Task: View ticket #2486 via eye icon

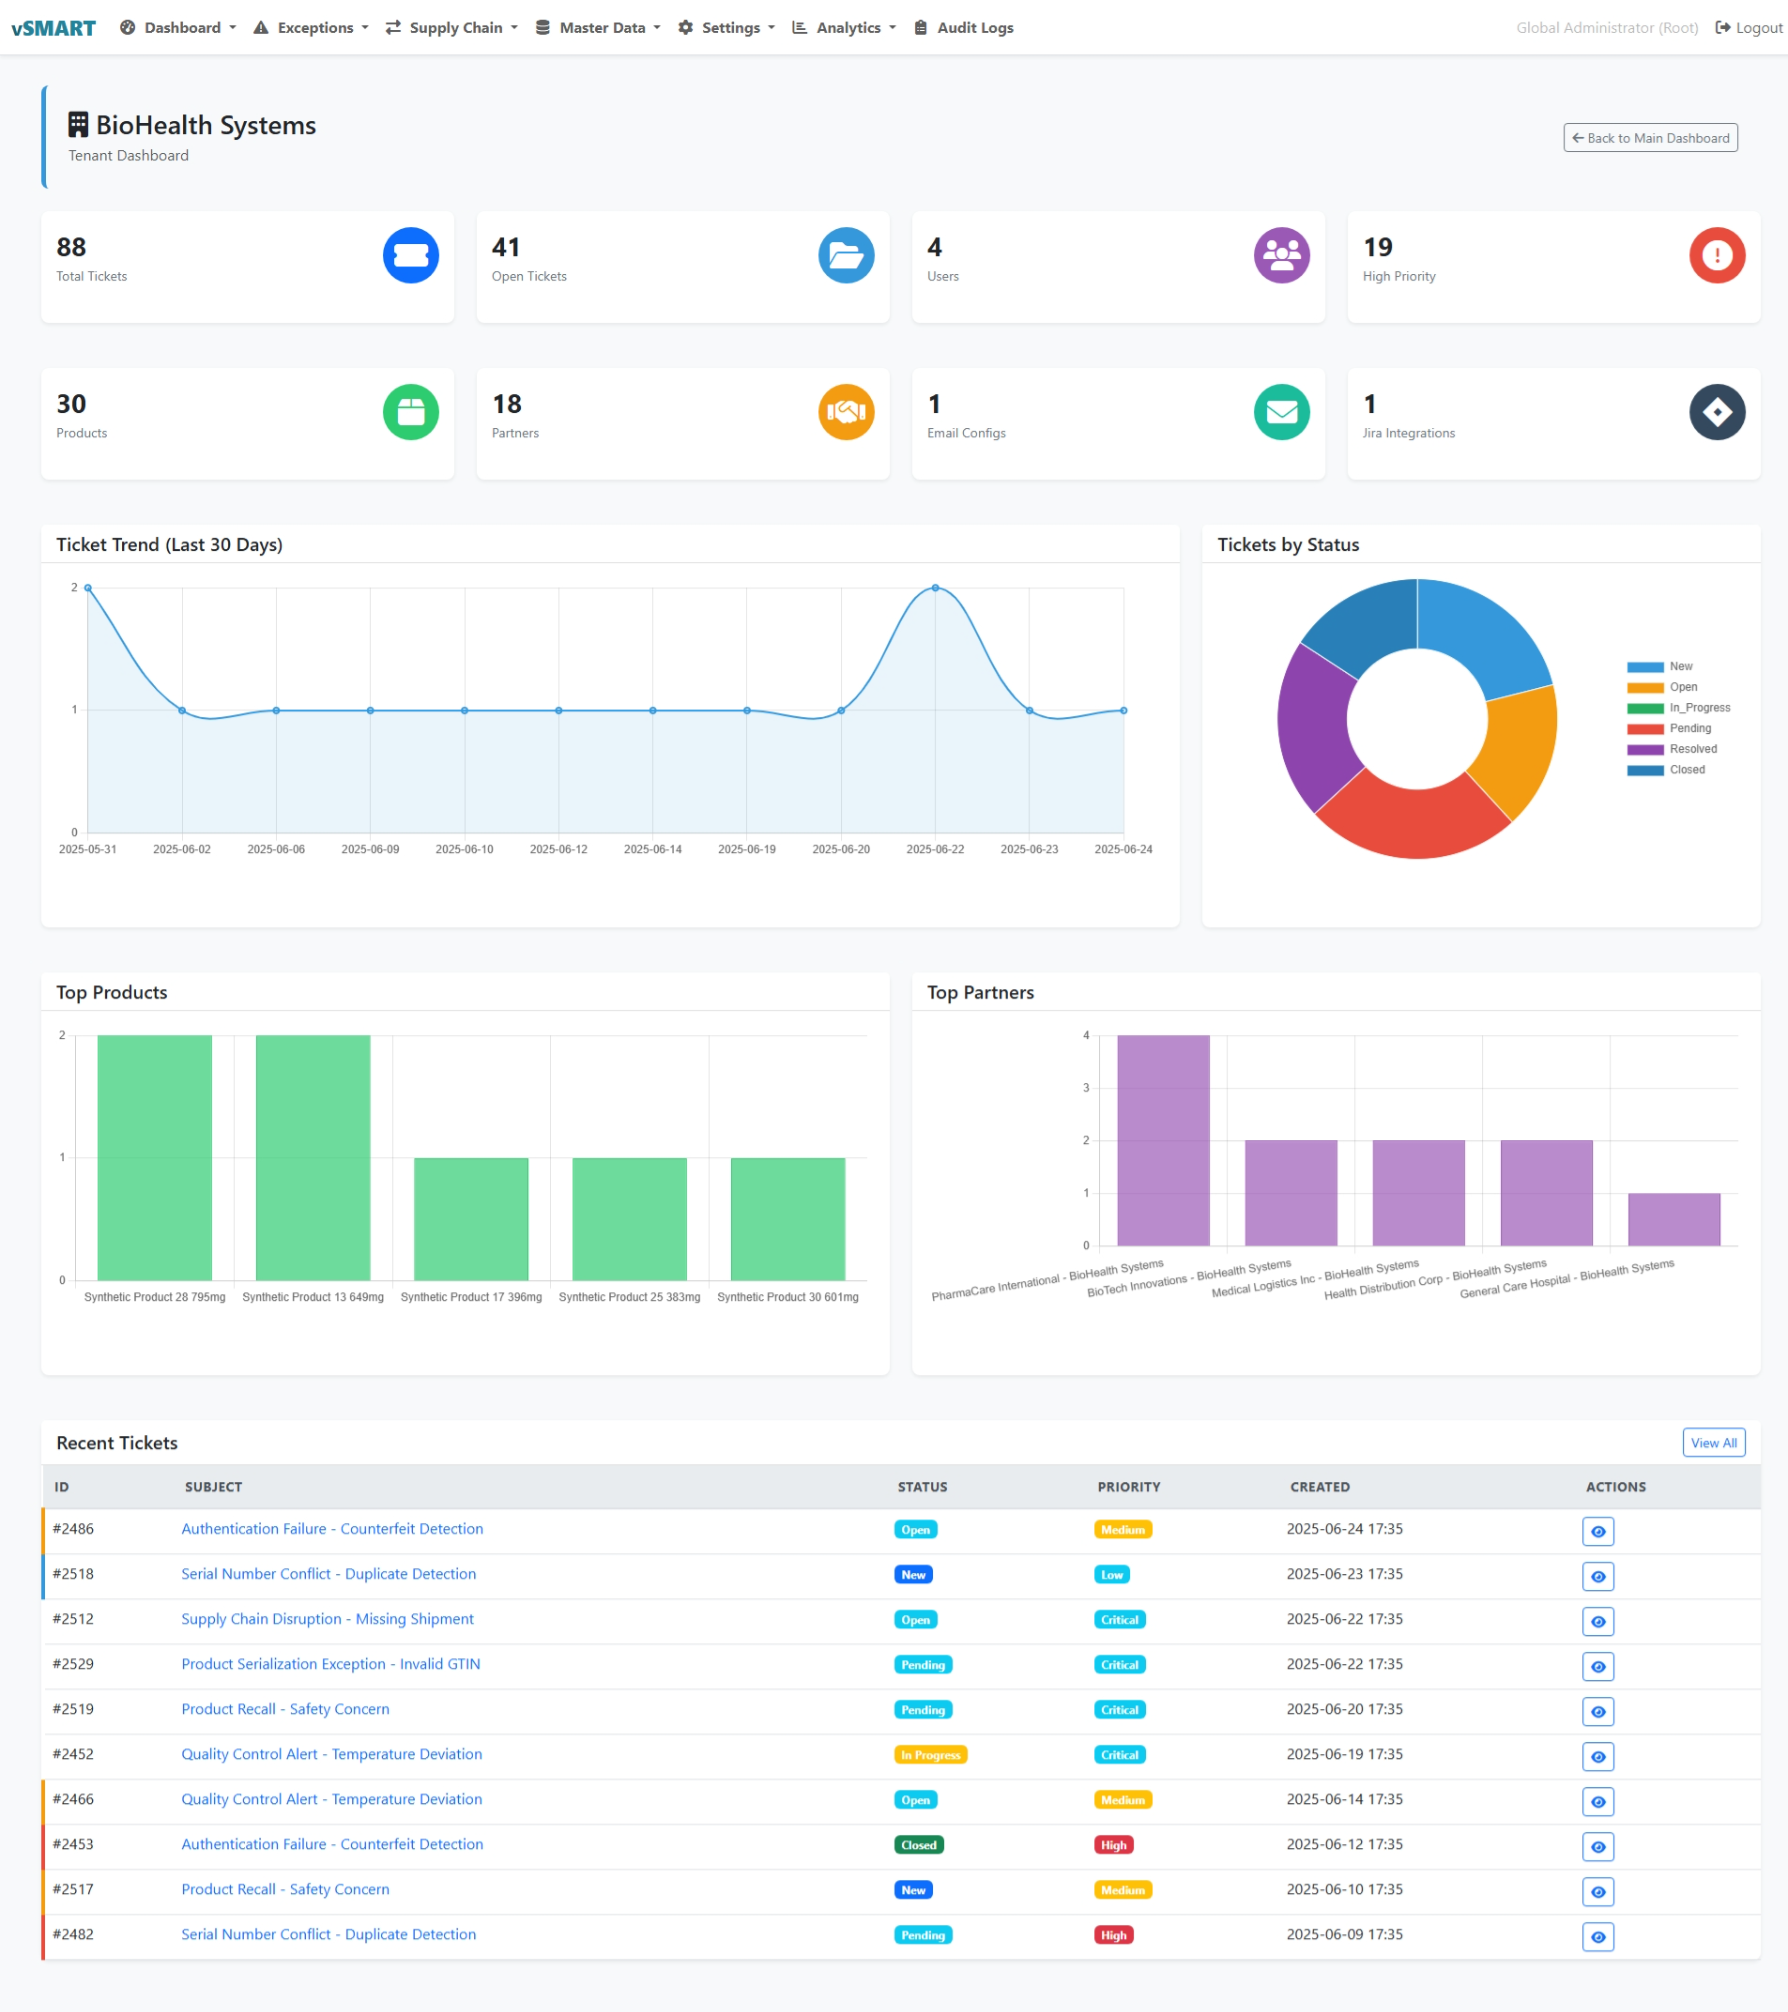Action: tap(1597, 1531)
